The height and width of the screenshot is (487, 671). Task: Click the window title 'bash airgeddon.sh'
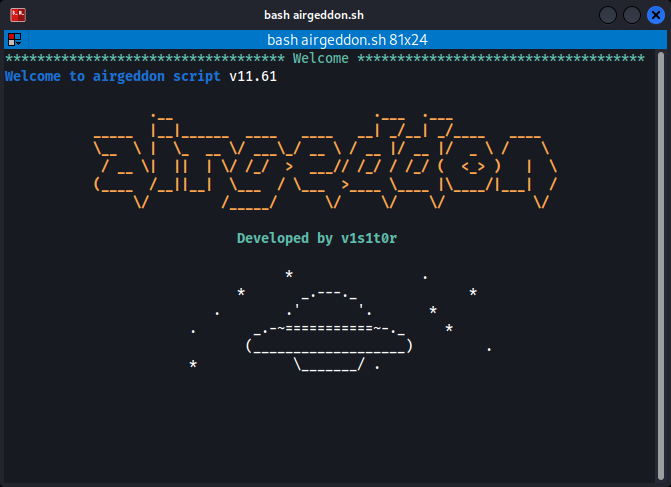(x=314, y=15)
